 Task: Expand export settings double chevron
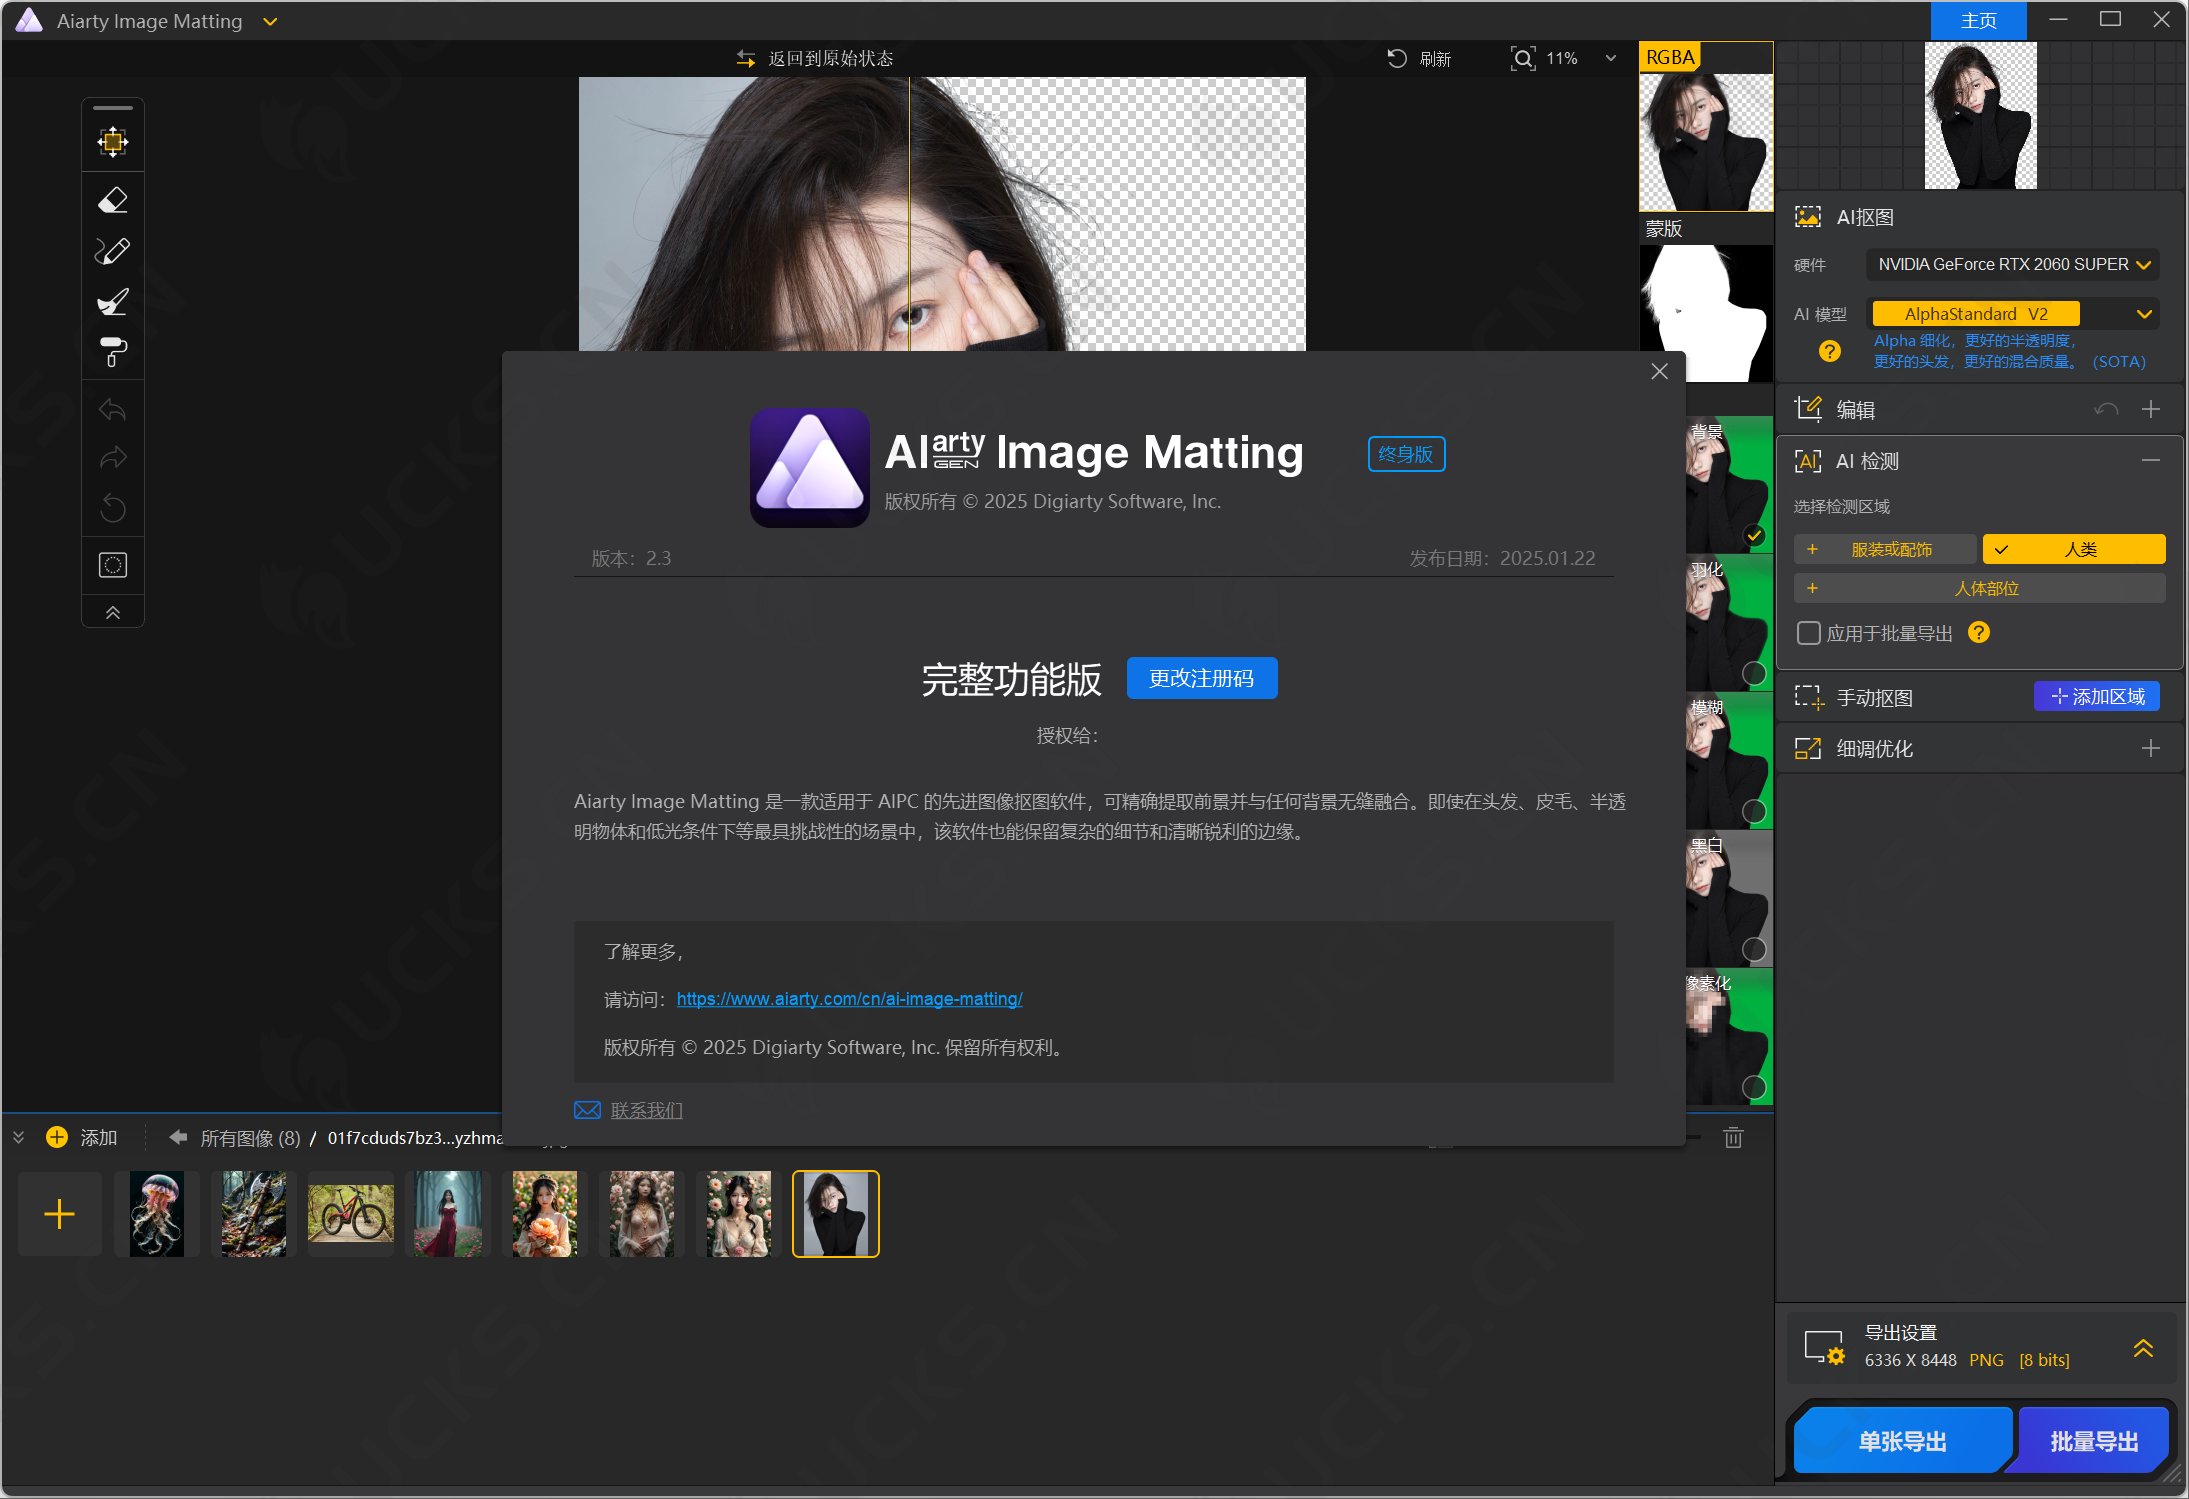[2143, 1347]
